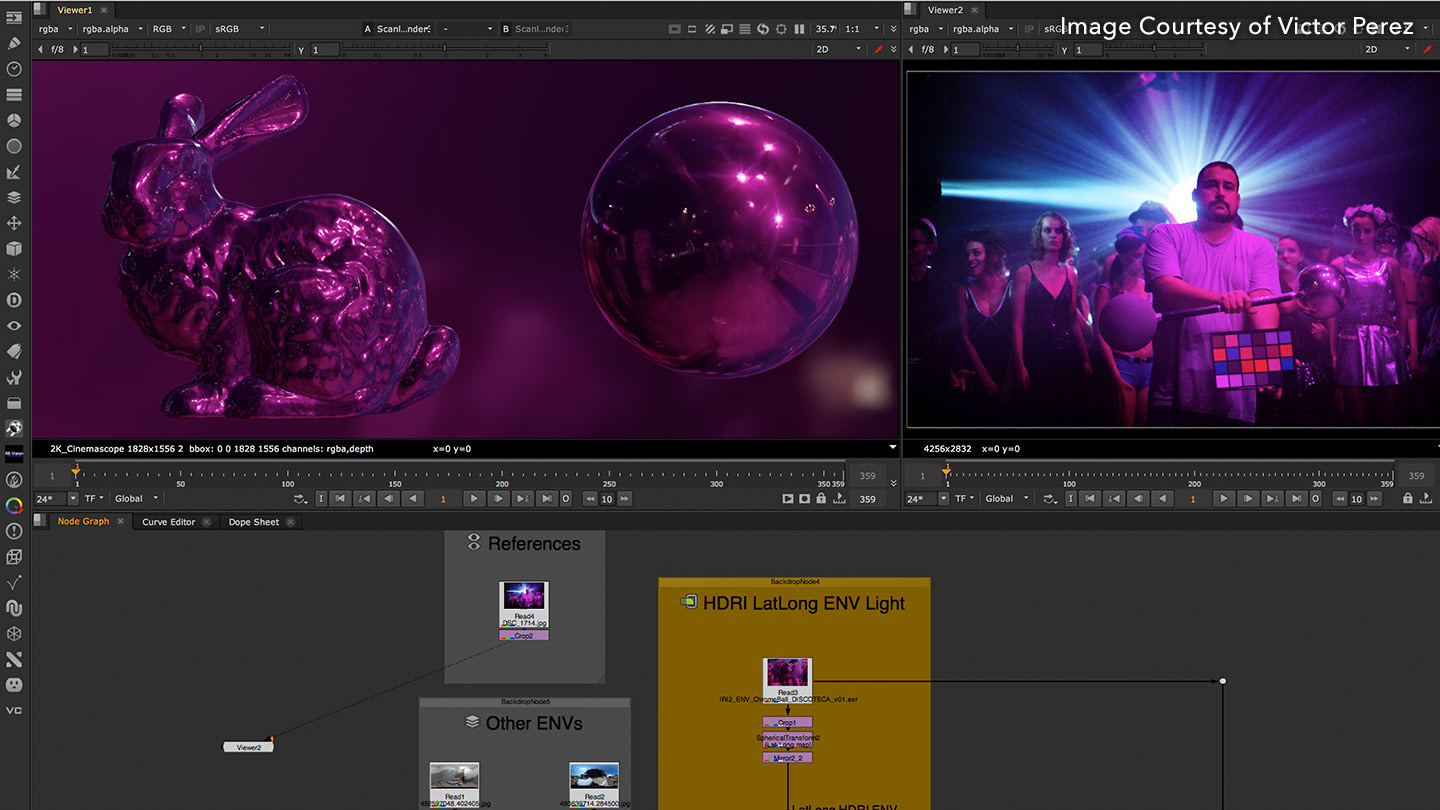The width and height of the screenshot is (1440, 810).
Task: Click the Viewer1 red paint pipette icon
Action: (879, 49)
